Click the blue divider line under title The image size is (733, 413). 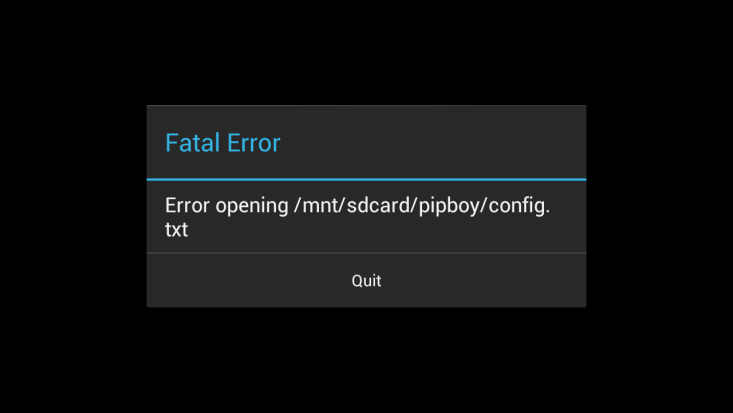(x=366, y=179)
